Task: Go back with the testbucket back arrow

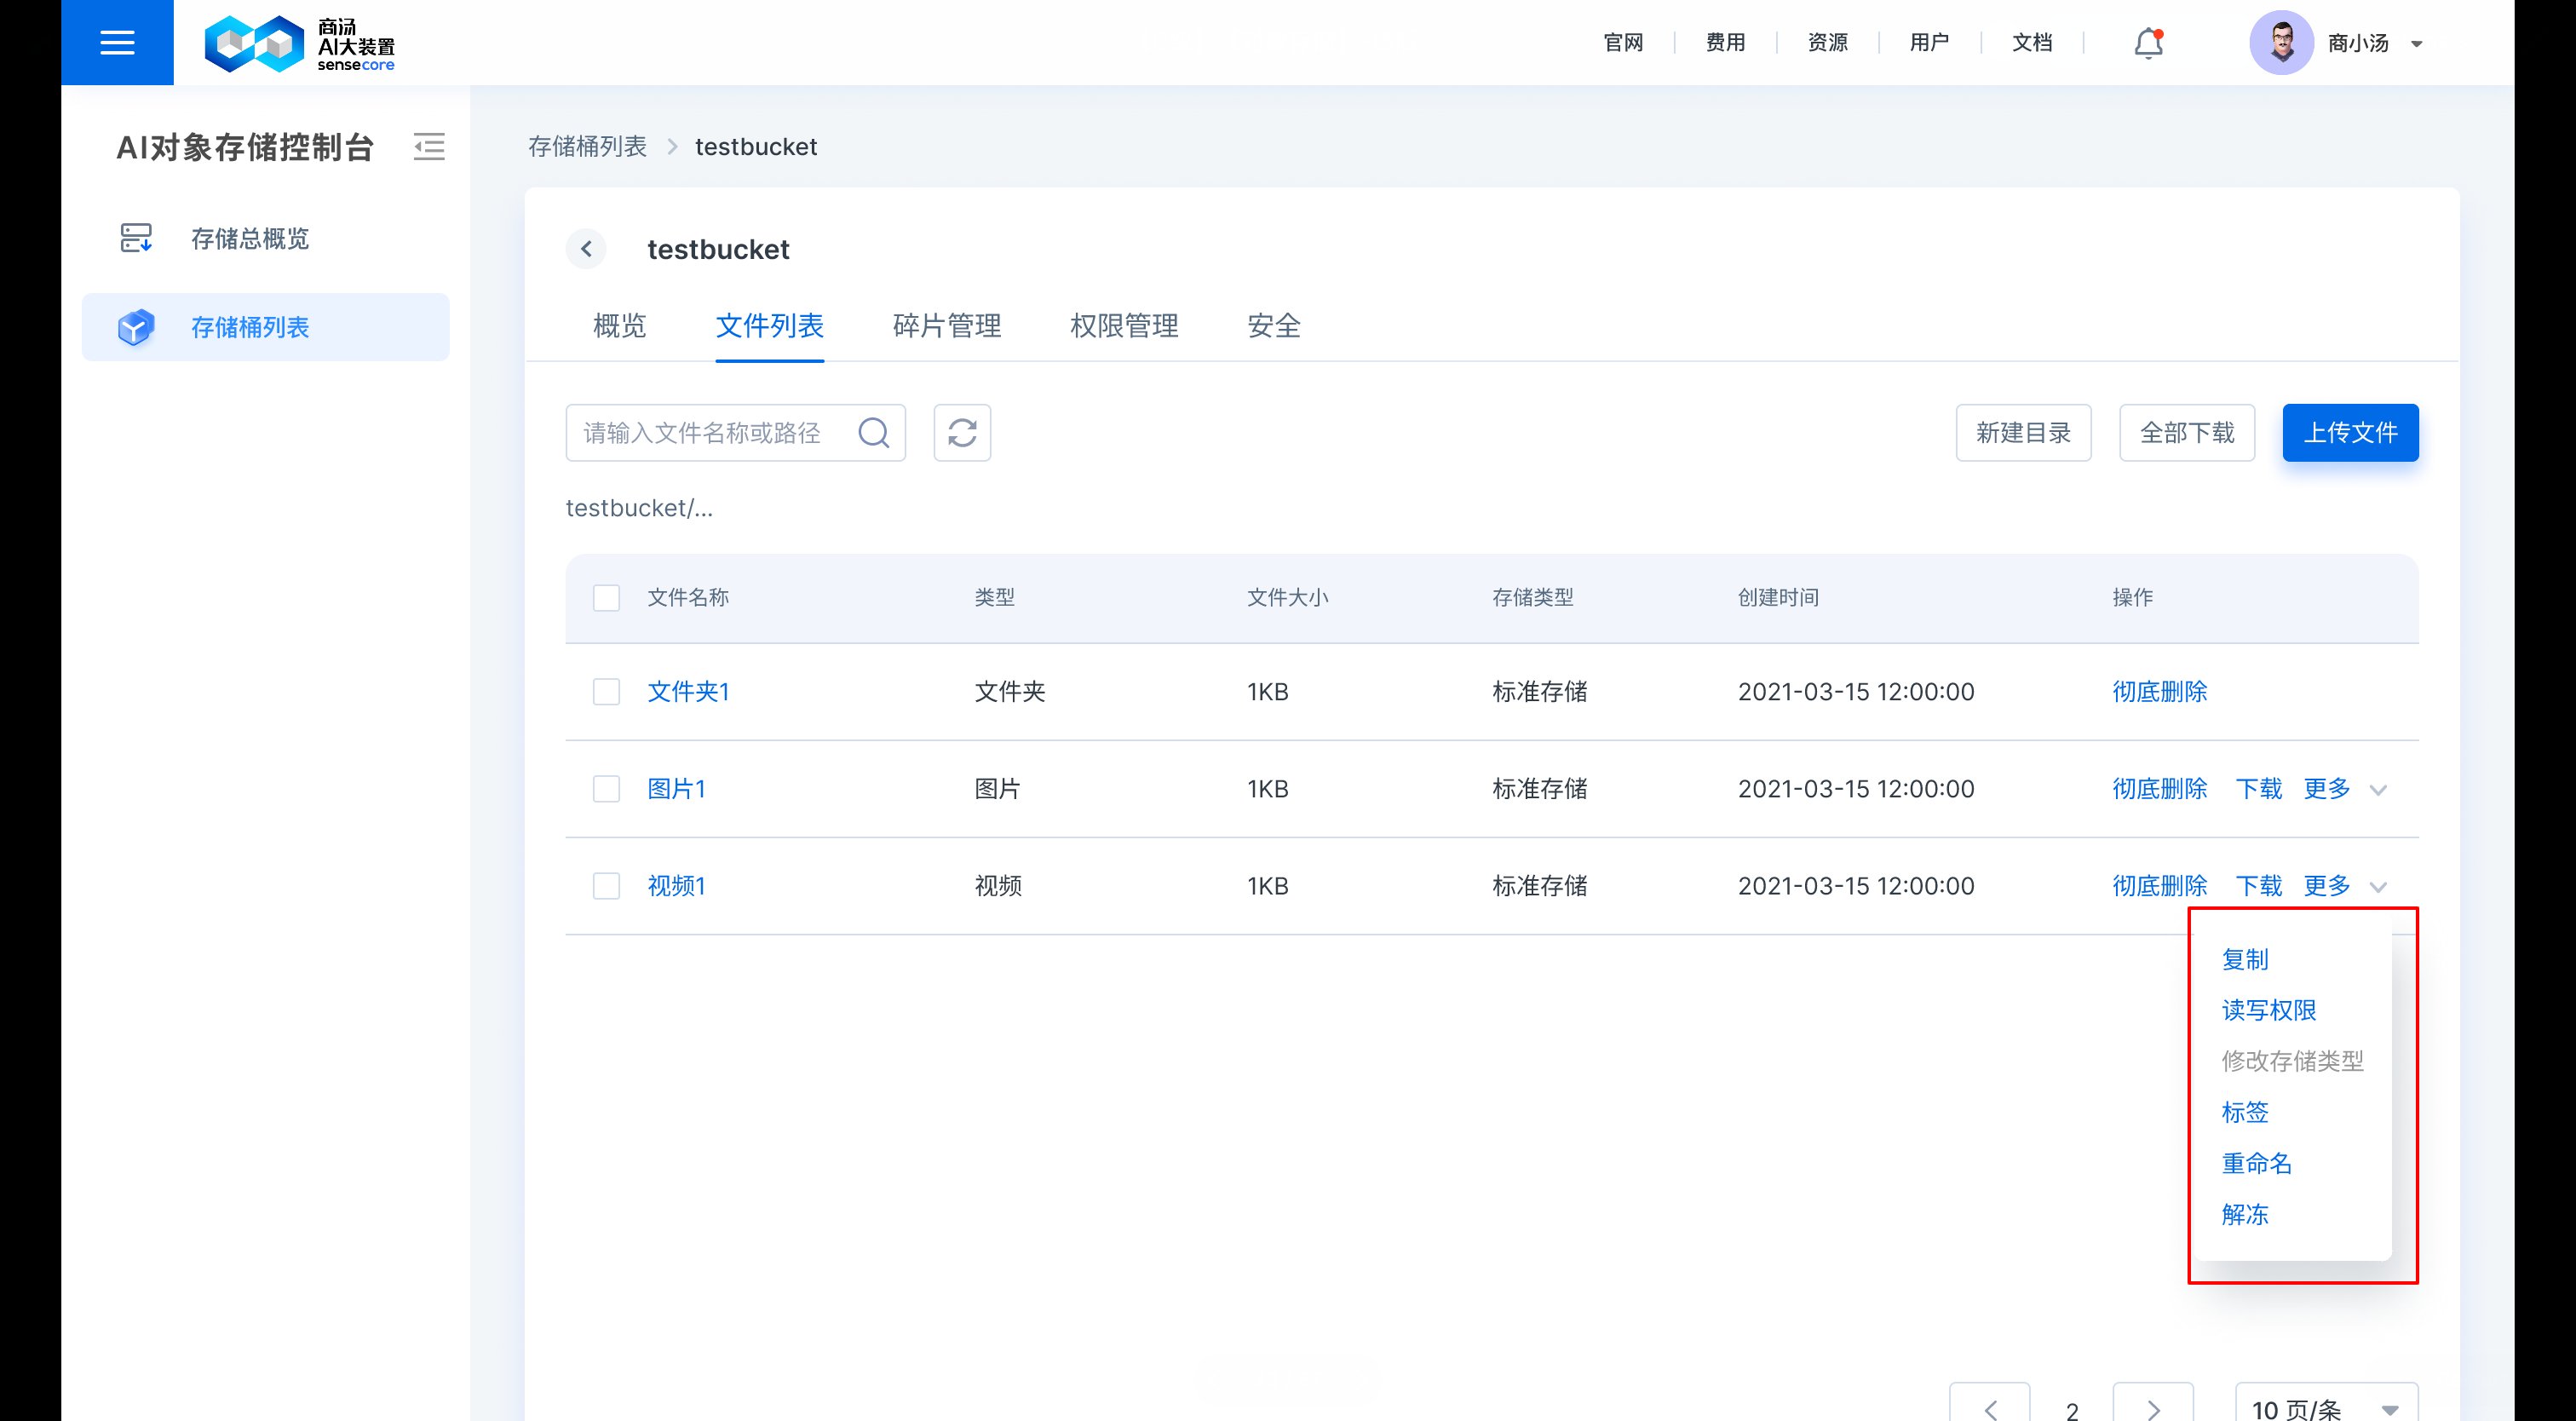Action: click(587, 249)
